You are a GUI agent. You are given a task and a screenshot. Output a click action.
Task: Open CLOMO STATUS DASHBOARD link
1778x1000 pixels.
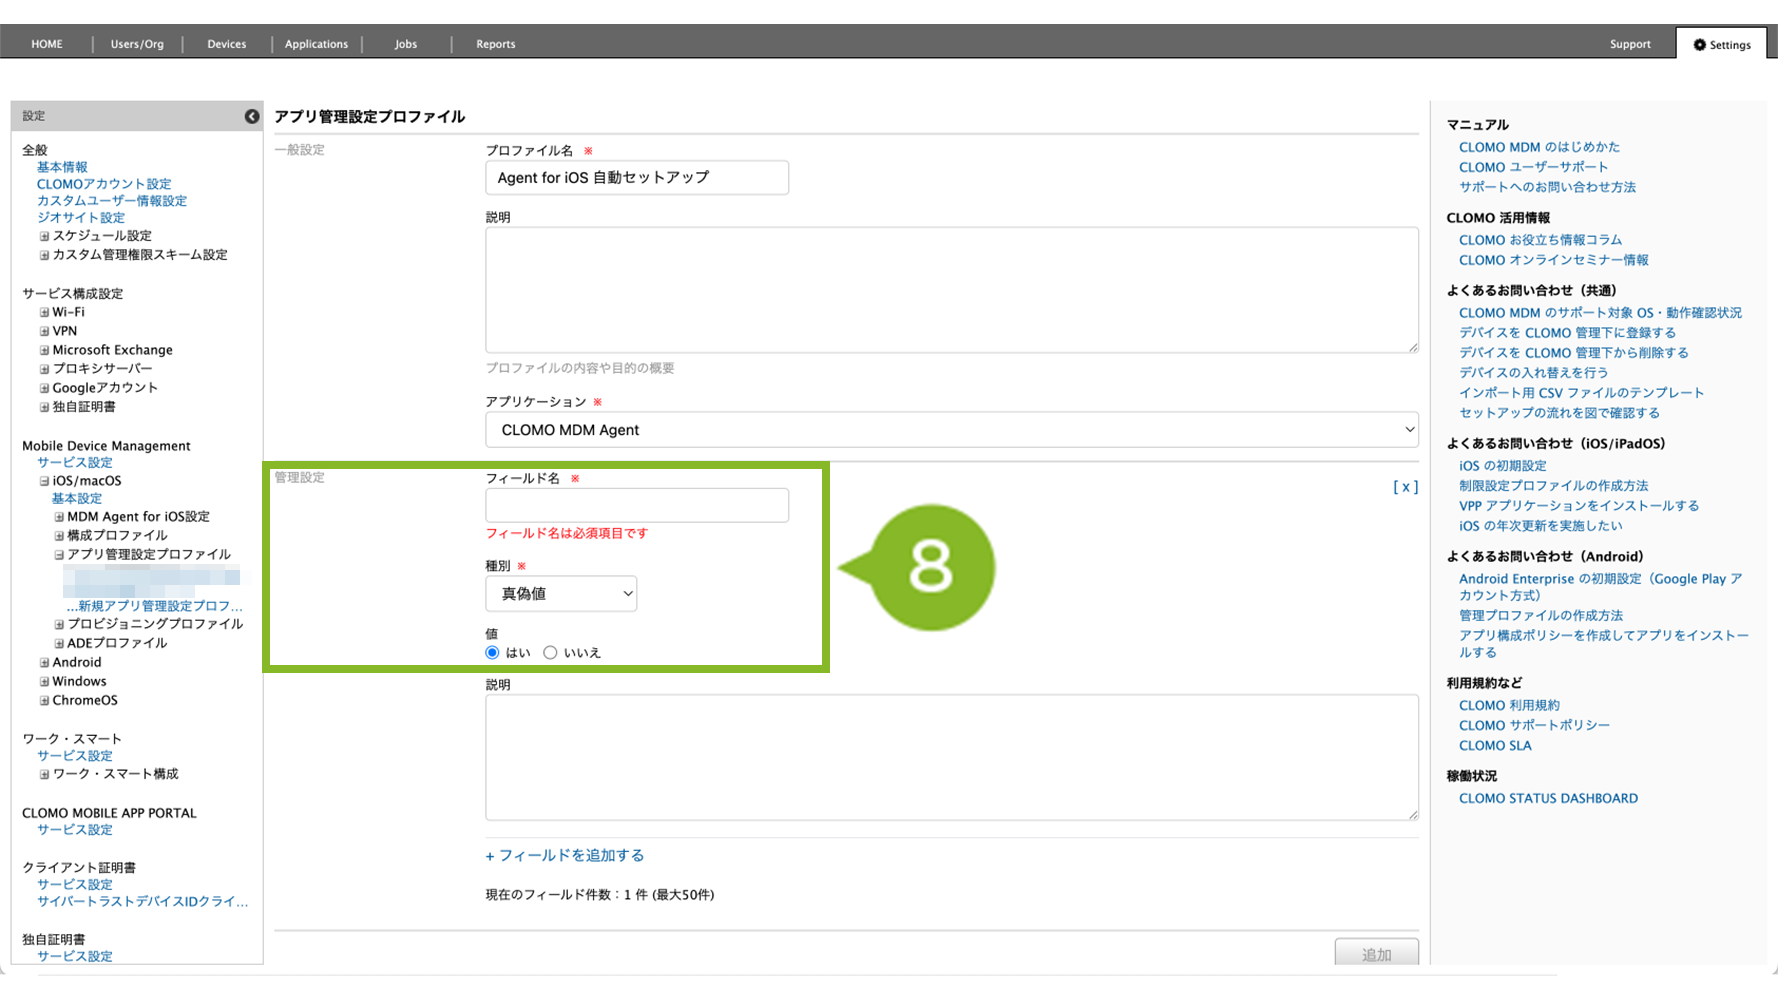pyautogui.click(x=1548, y=798)
